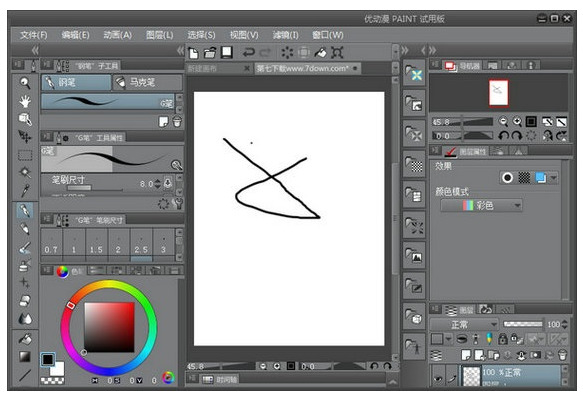The width and height of the screenshot is (583, 399).
Task: Select the 100%正常 layer row
Action: [x=512, y=376]
